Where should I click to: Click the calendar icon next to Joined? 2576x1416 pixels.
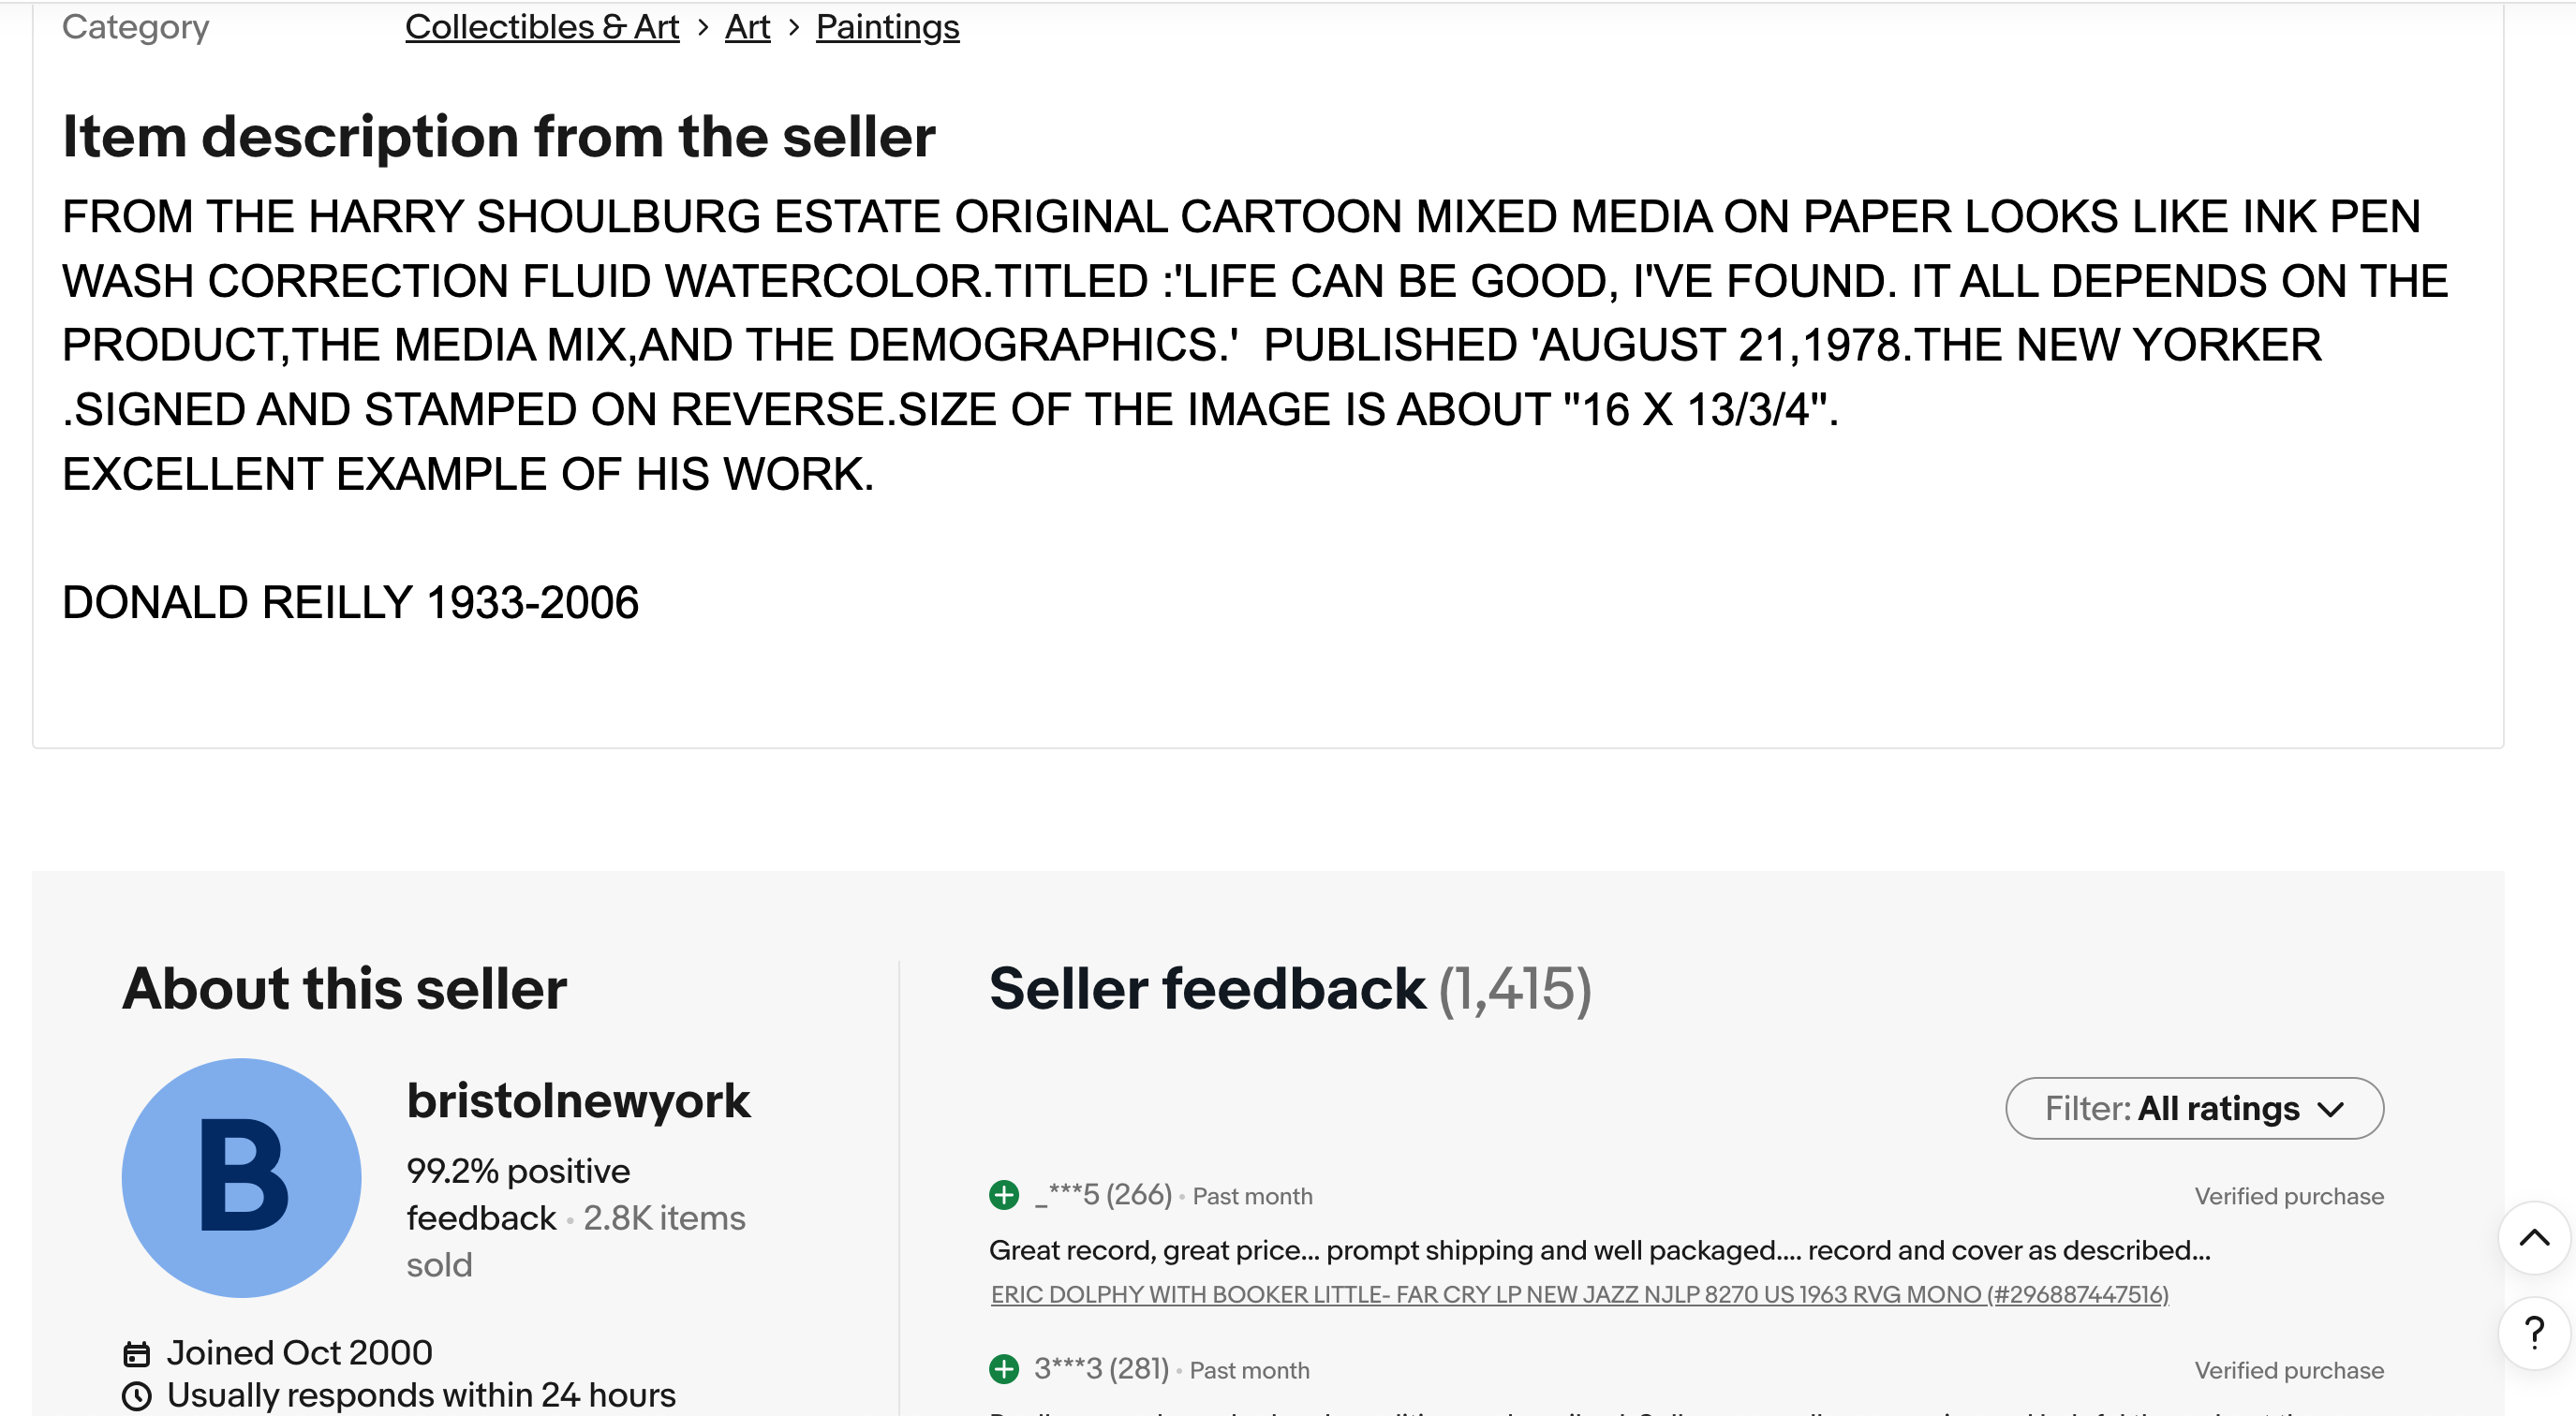136,1354
